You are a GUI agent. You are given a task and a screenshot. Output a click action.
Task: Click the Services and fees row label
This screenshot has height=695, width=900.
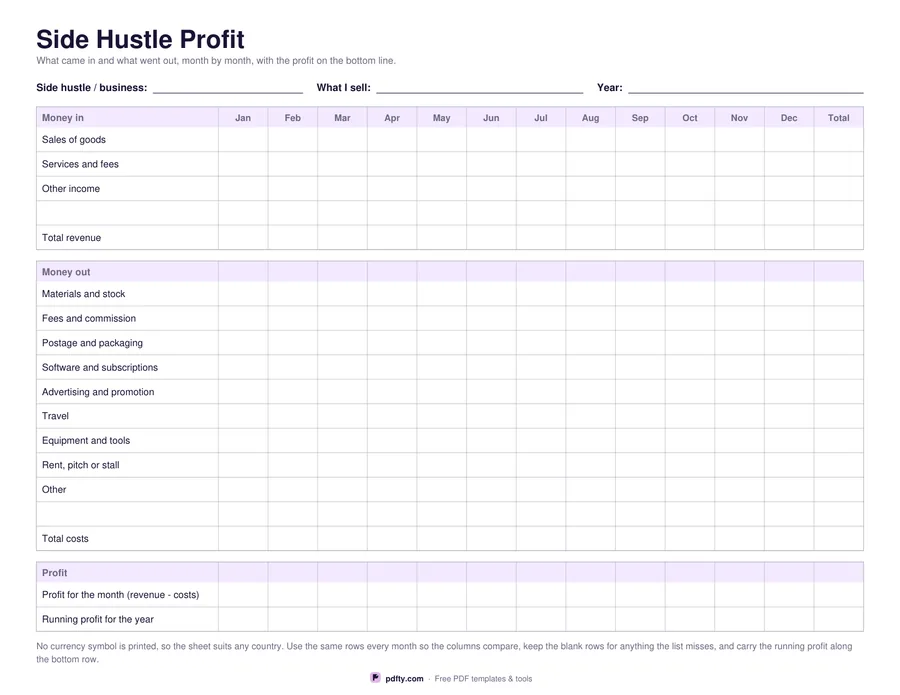tap(80, 164)
